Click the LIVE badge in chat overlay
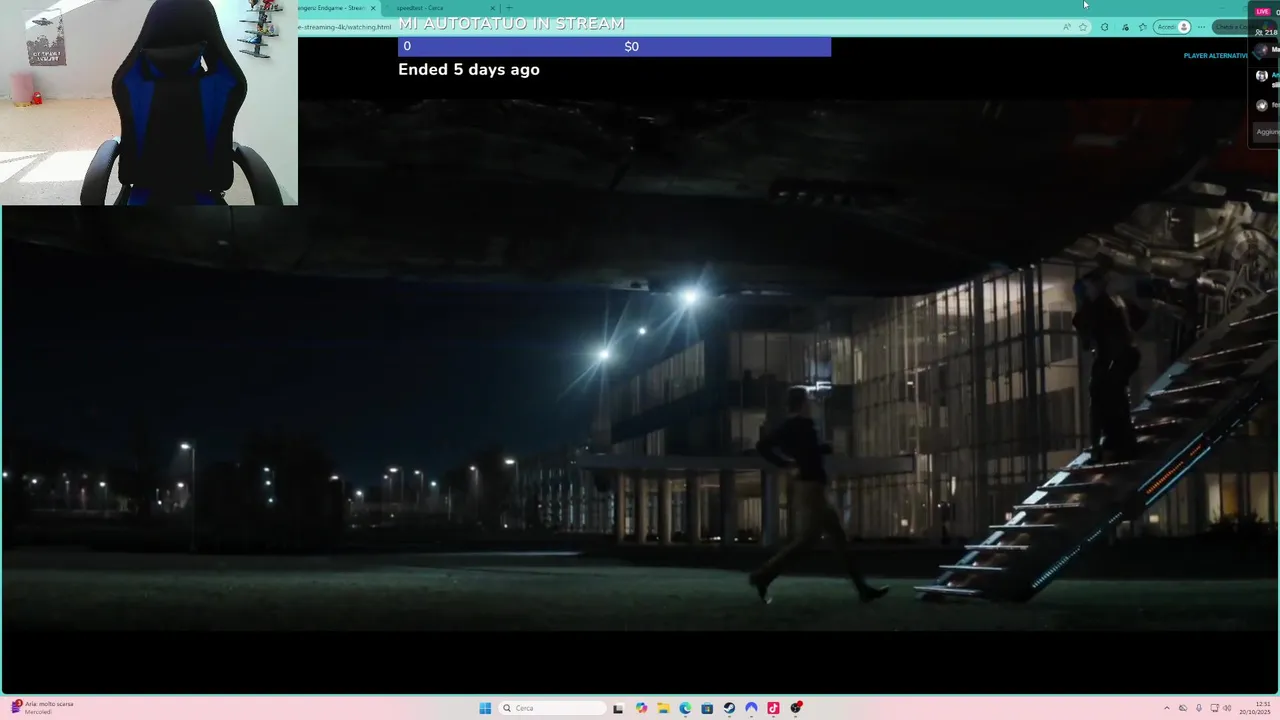Viewport: 1280px width, 720px height. point(1262,12)
